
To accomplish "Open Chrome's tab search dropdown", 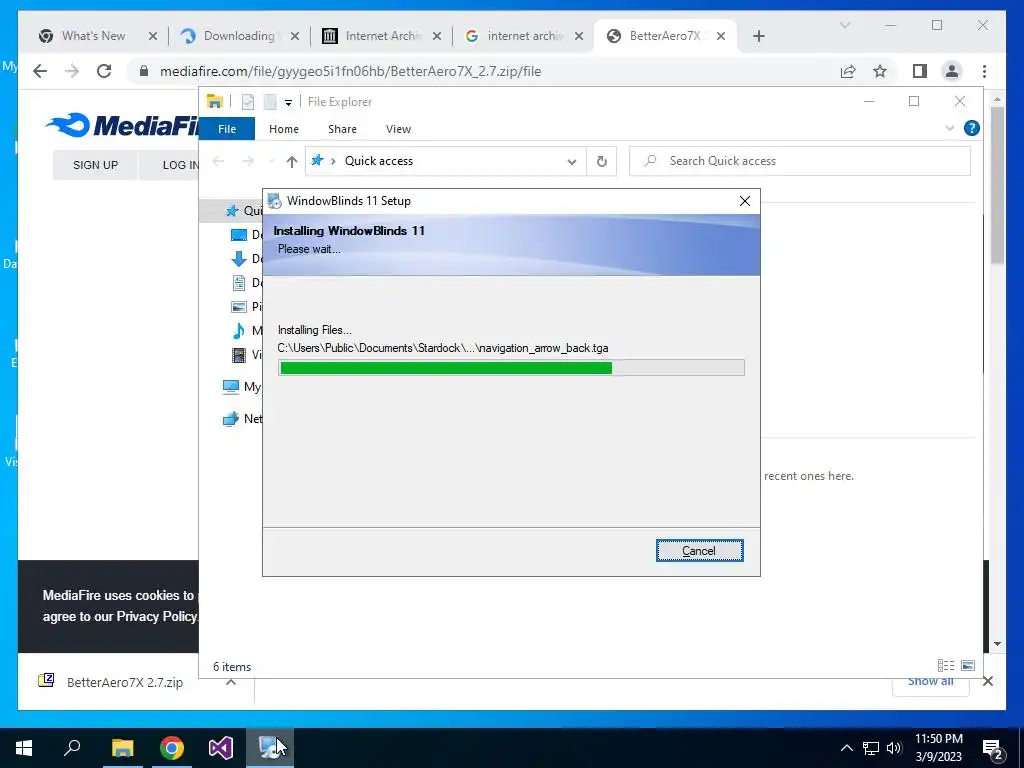I will pos(844,25).
